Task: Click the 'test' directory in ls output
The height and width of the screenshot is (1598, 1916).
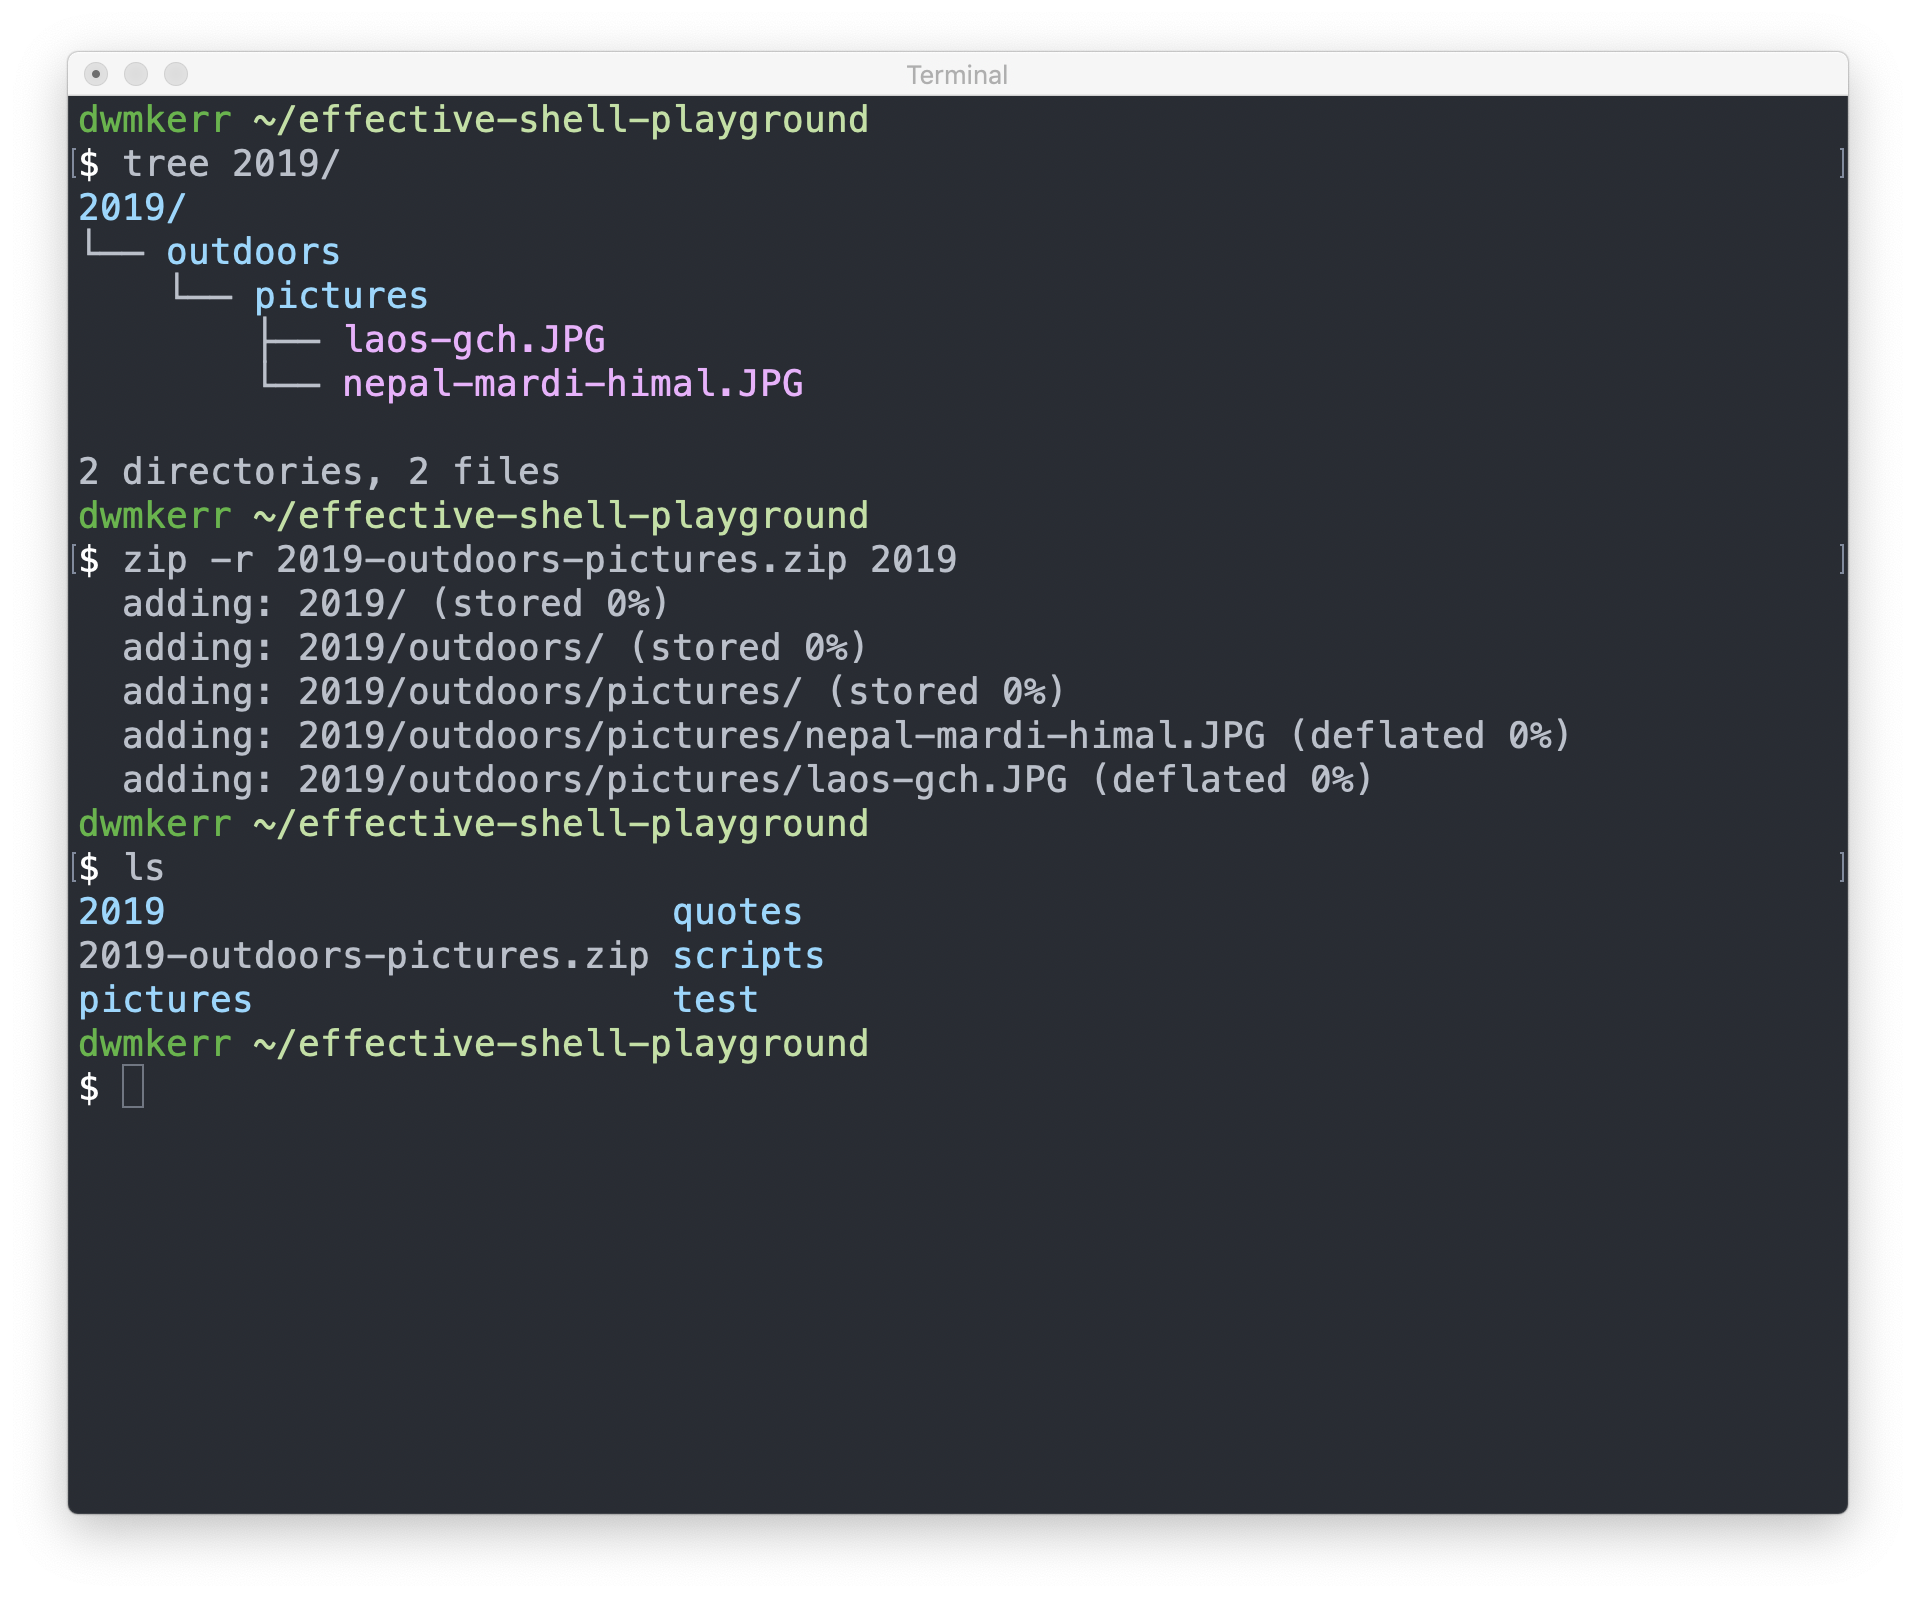Action: (x=715, y=999)
